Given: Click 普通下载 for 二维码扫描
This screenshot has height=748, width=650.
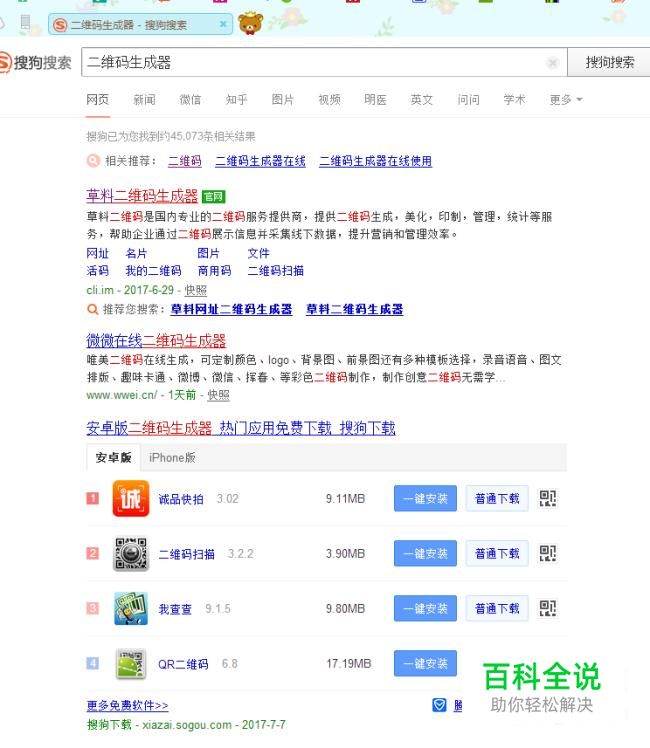Looking at the screenshot, I should click(497, 553).
